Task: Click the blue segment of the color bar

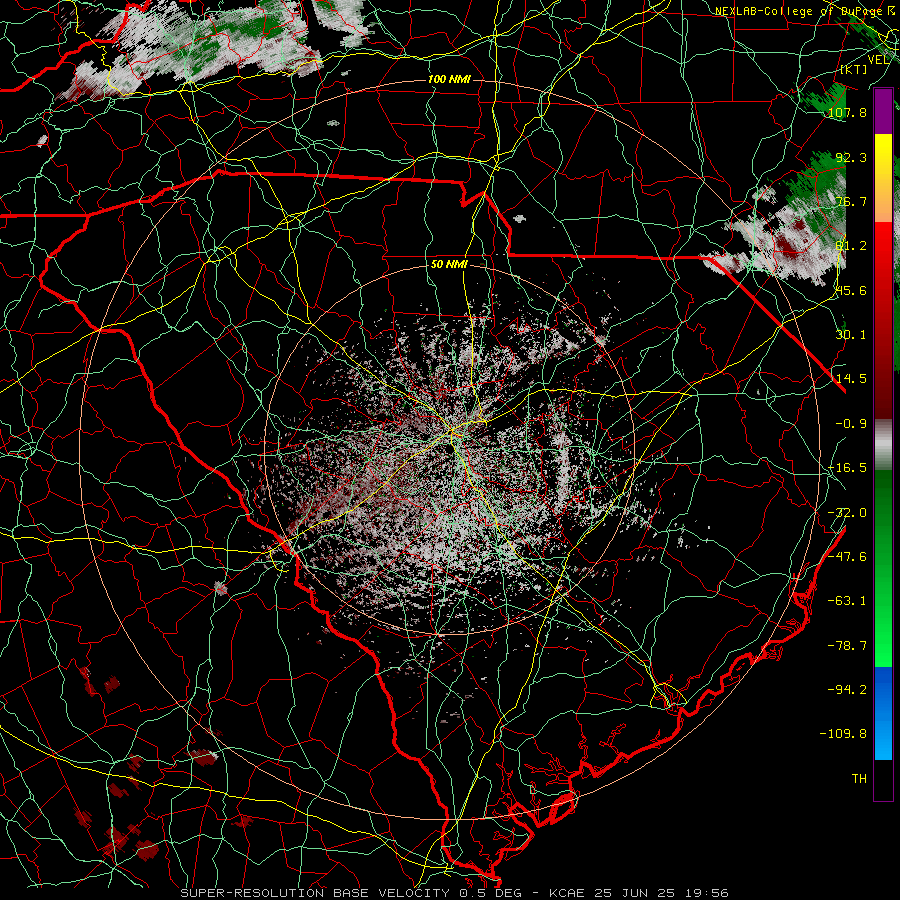Action: coord(883,713)
